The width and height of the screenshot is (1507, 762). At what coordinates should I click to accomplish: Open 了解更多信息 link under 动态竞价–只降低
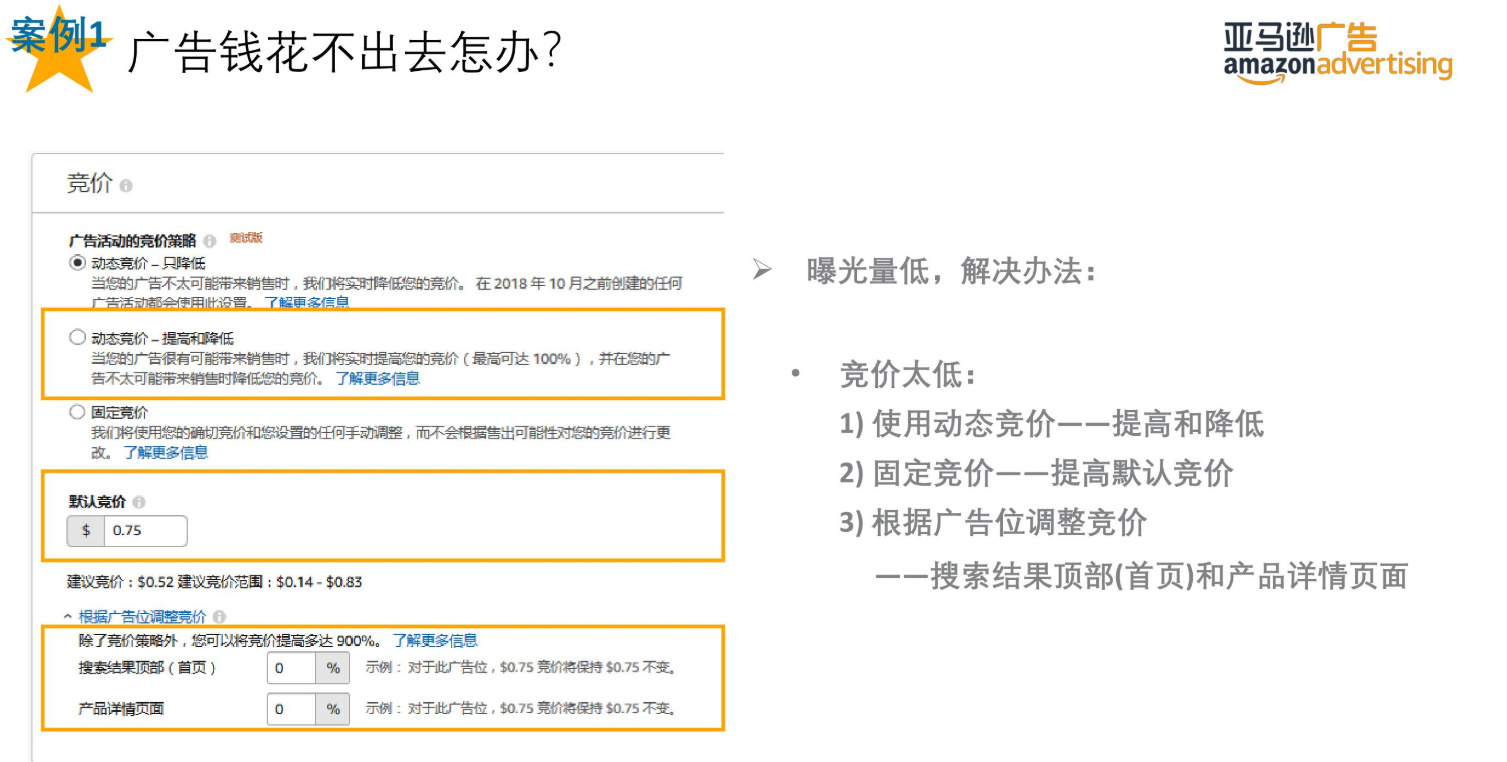pyautogui.click(x=306, y=302)
